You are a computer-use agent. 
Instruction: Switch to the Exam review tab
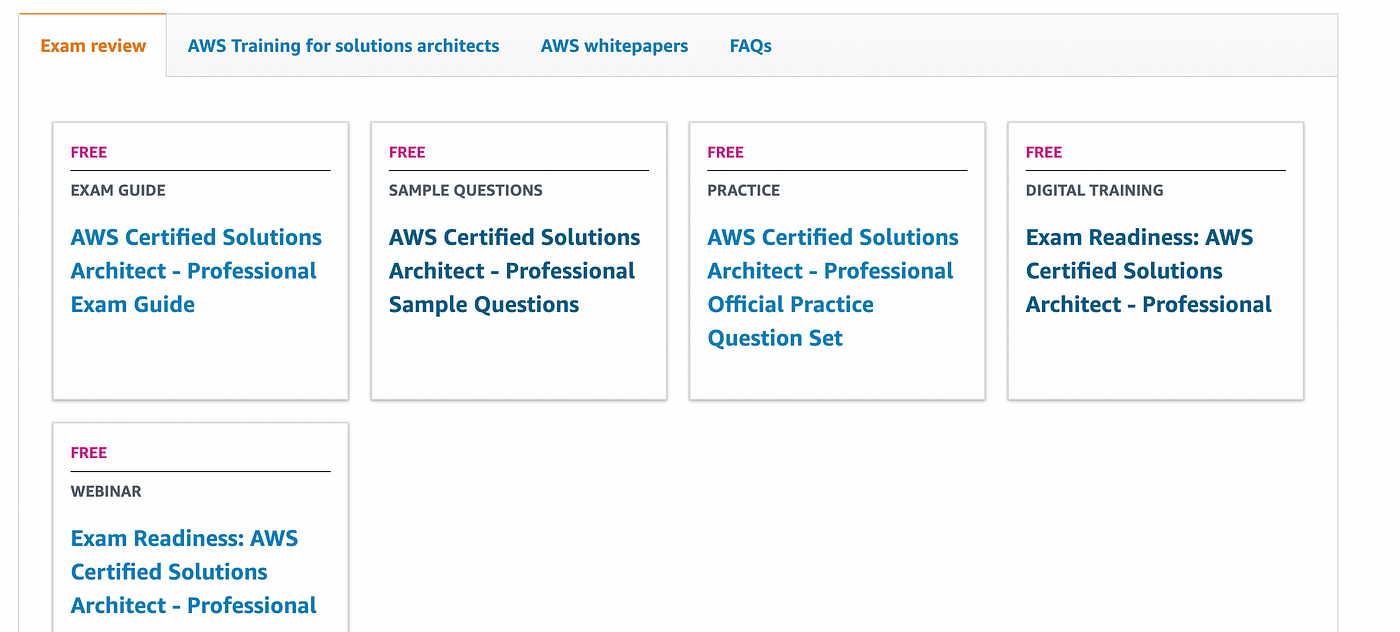[93, 46]
